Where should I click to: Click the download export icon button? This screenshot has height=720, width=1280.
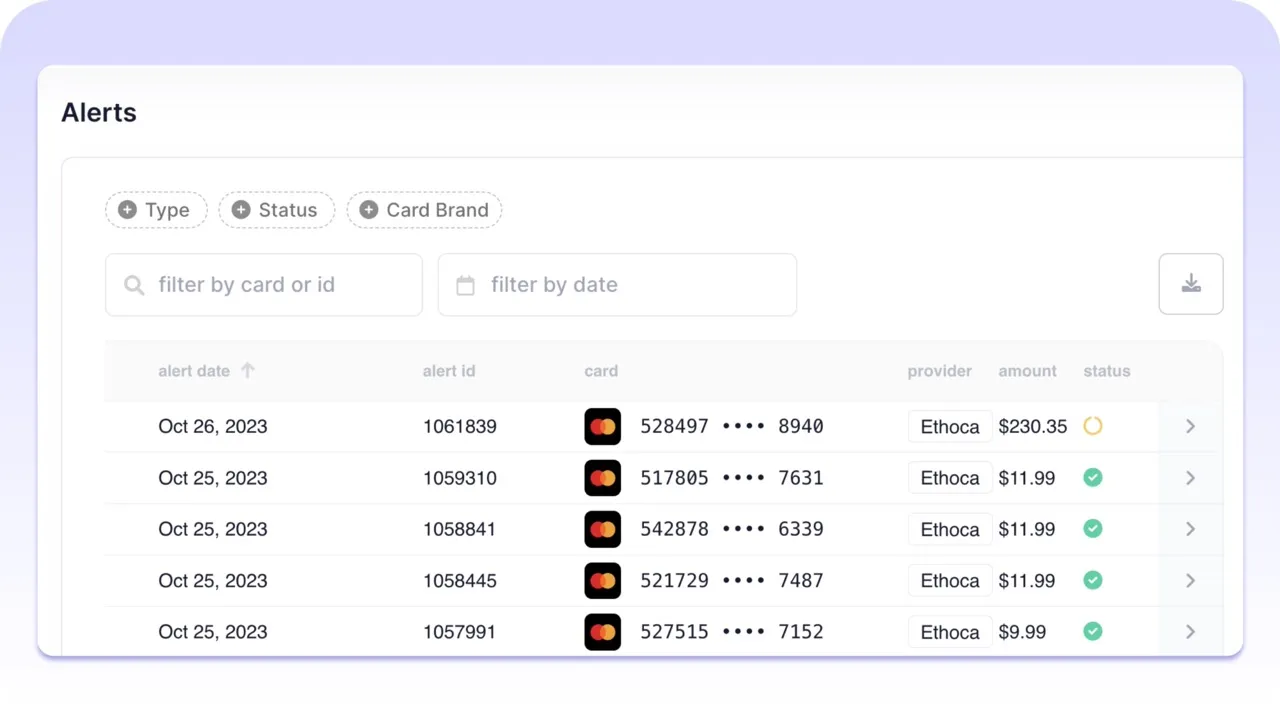1190,284
